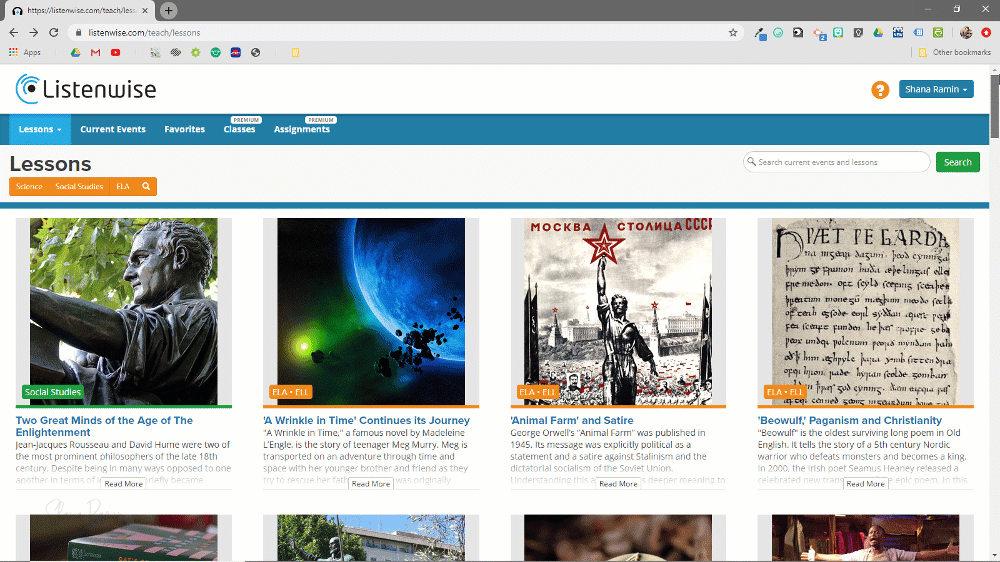Image resolution: width=1000 pixels, height=562 pixels.
Task: Open 'Beowulf,' Paganism and Christianity link
Action: point(849,420)
